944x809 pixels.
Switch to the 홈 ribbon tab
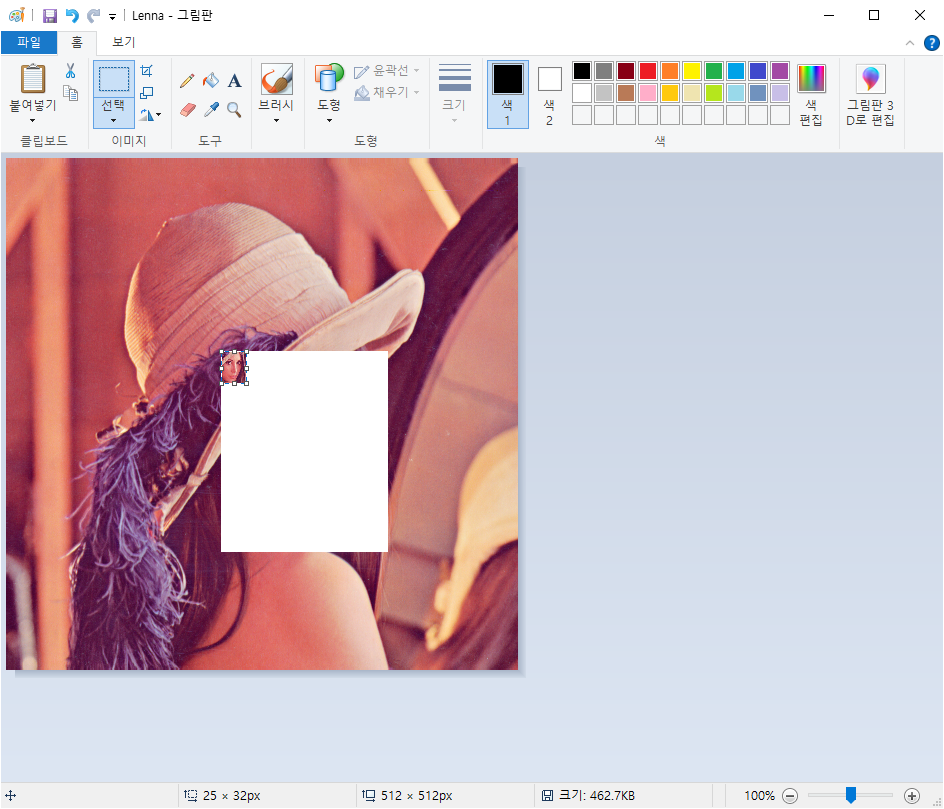[x=76, y=42]
